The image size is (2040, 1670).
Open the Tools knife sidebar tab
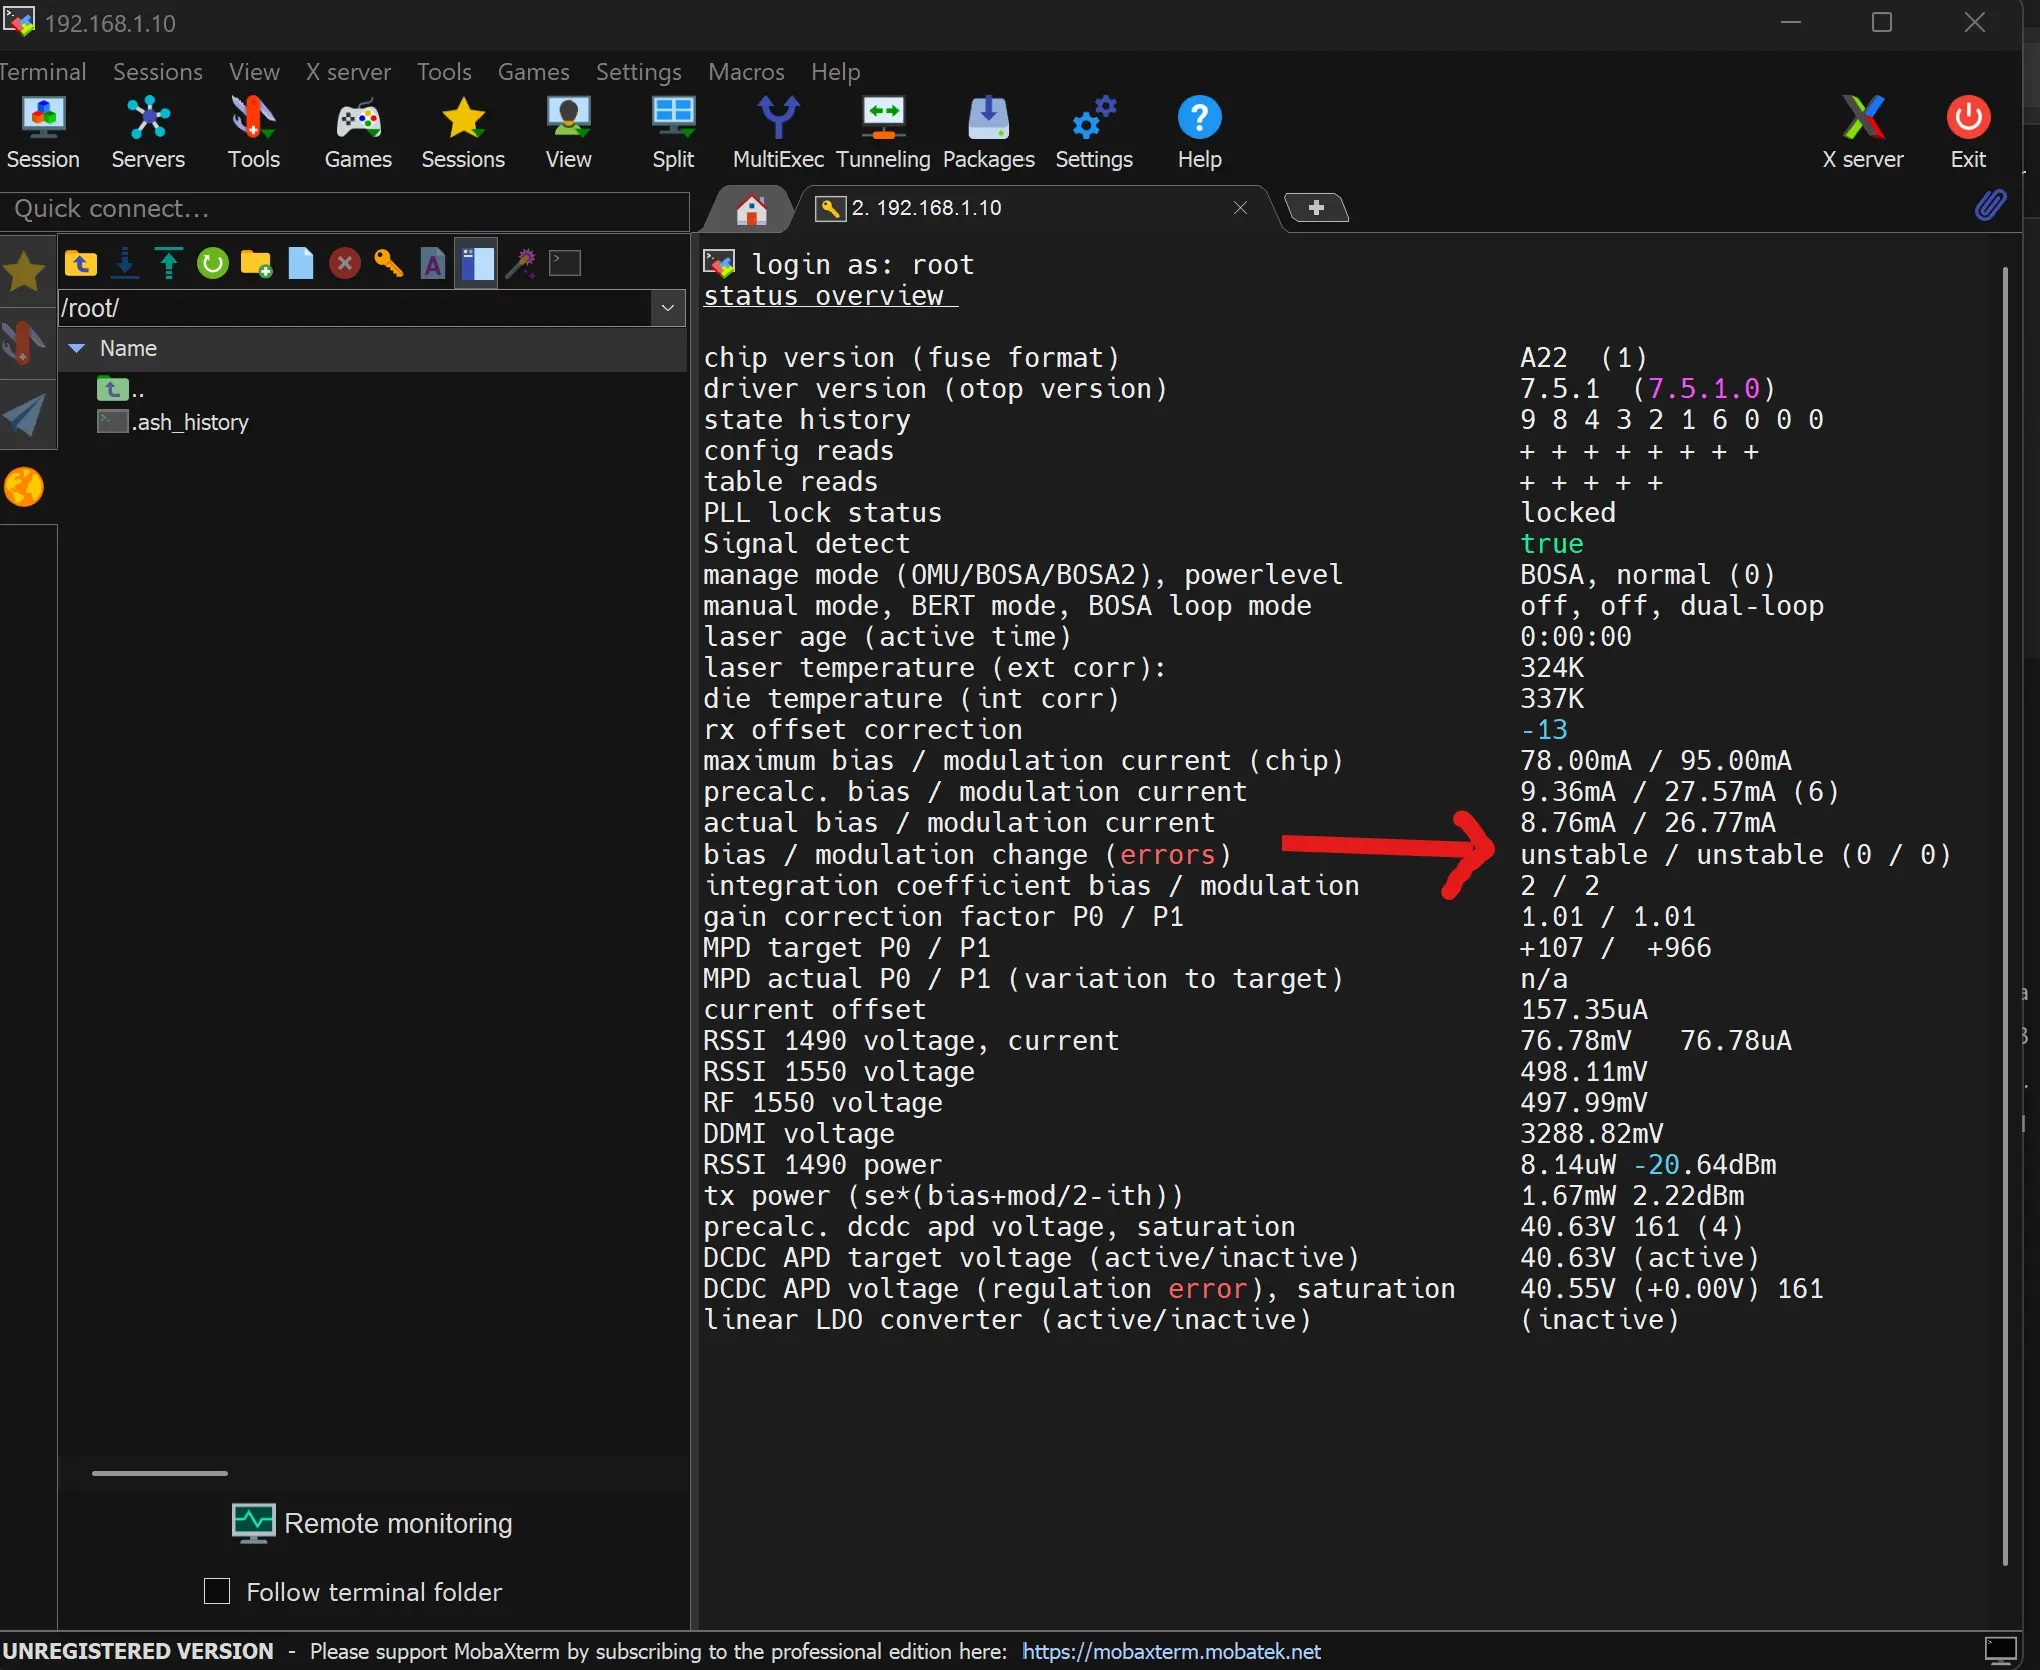(x=25, y=343)
